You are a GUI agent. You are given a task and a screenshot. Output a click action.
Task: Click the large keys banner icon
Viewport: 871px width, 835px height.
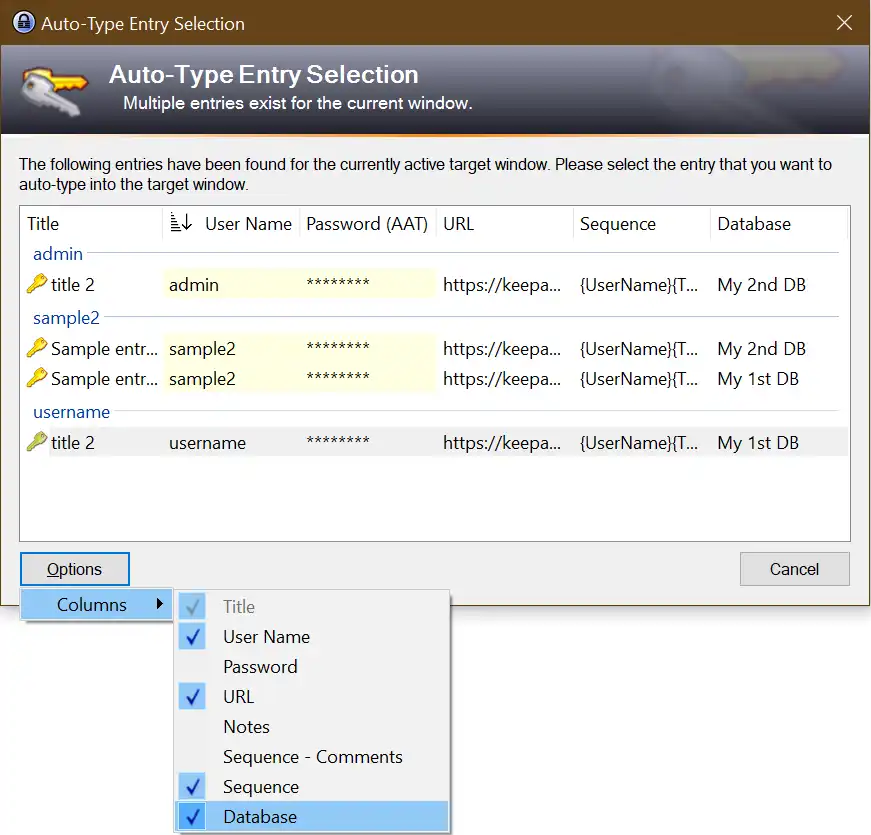click(54, 91)
